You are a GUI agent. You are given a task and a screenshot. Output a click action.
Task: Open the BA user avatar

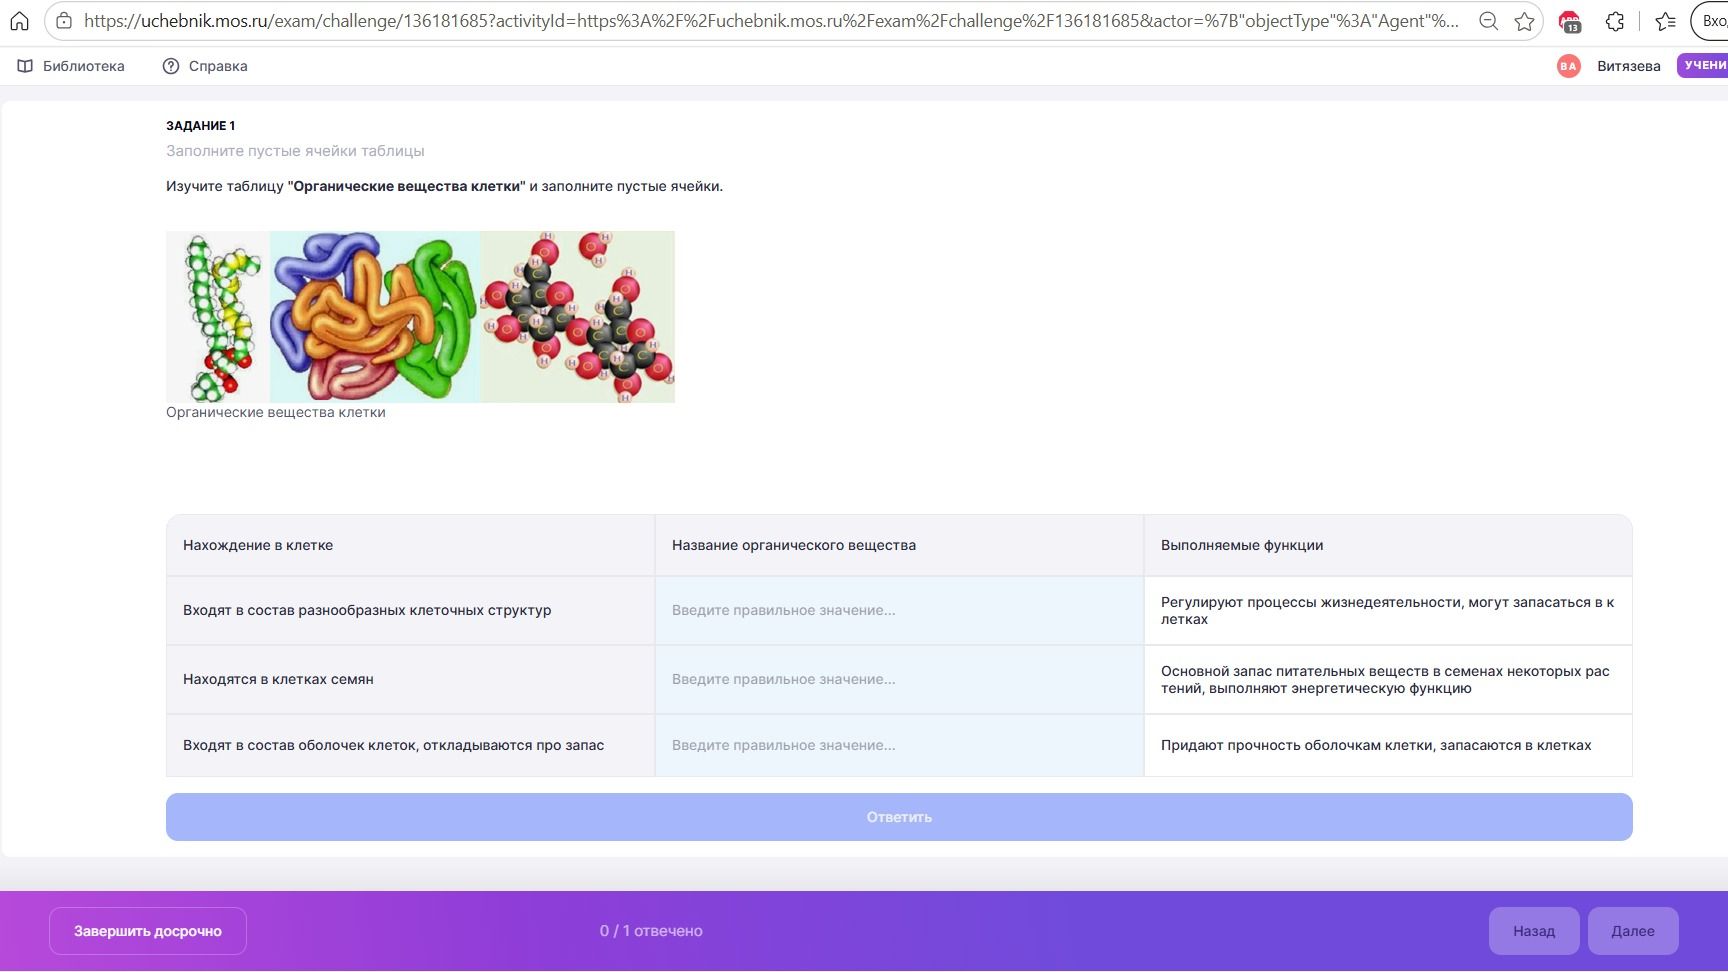click(1568, 66)
